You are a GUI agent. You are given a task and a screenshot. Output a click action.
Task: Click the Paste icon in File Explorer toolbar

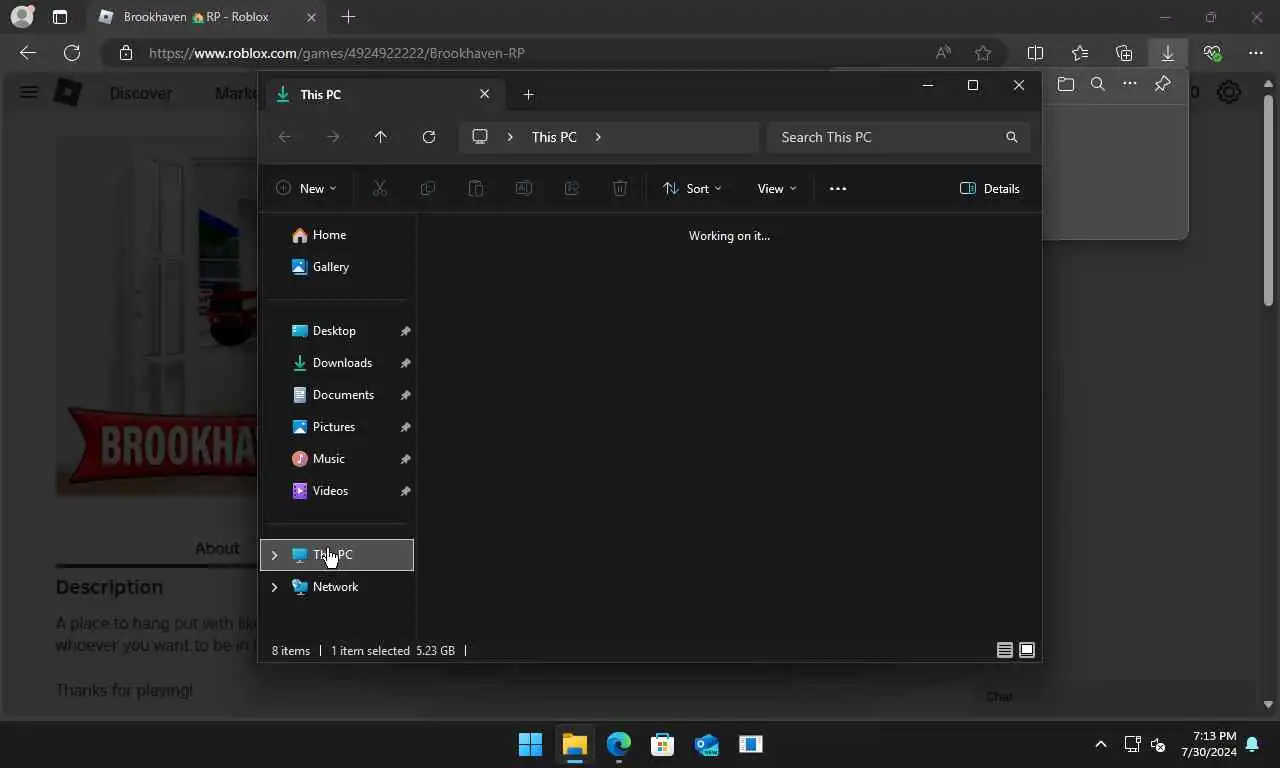[x=476, y=188]
